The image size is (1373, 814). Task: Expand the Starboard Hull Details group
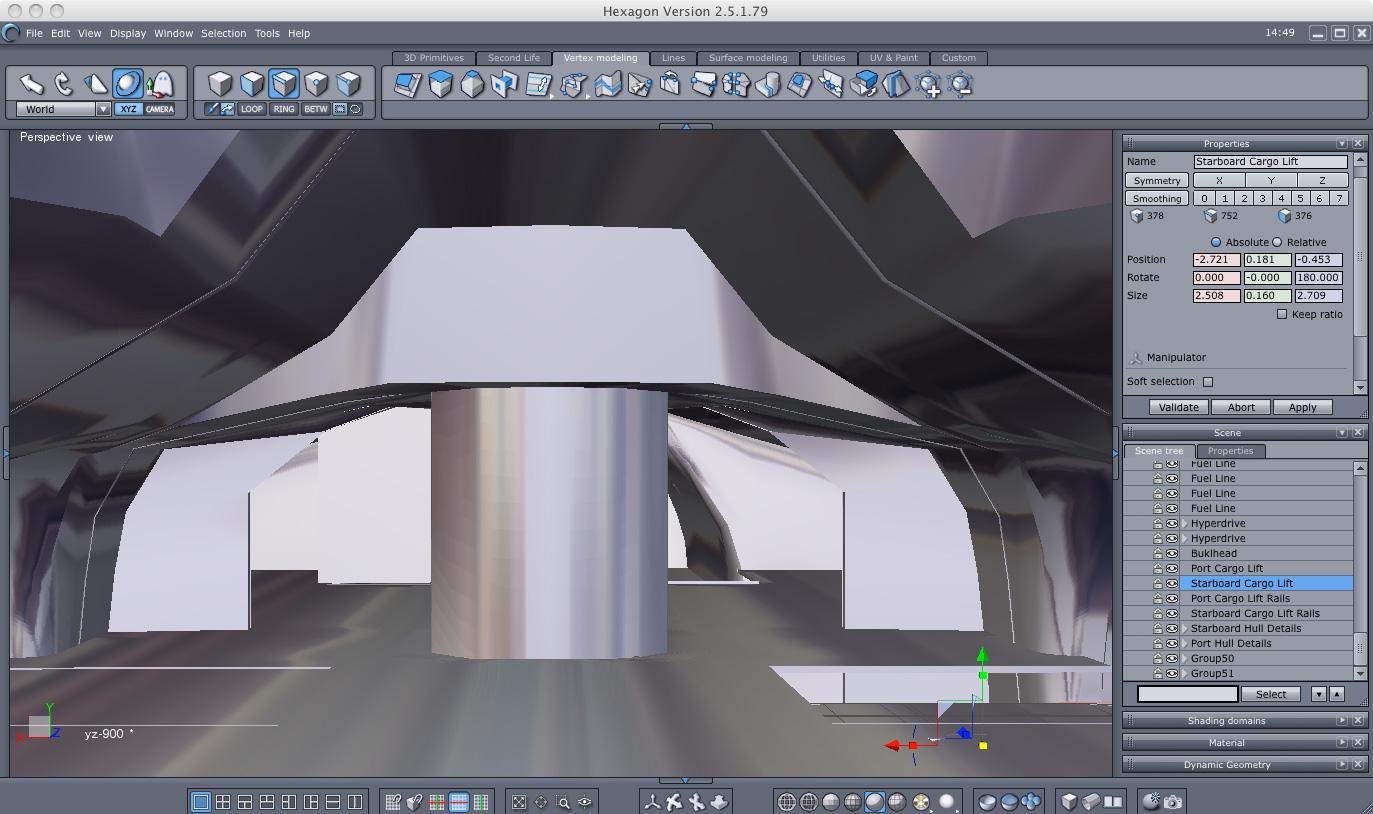[x=1185, y=628]
